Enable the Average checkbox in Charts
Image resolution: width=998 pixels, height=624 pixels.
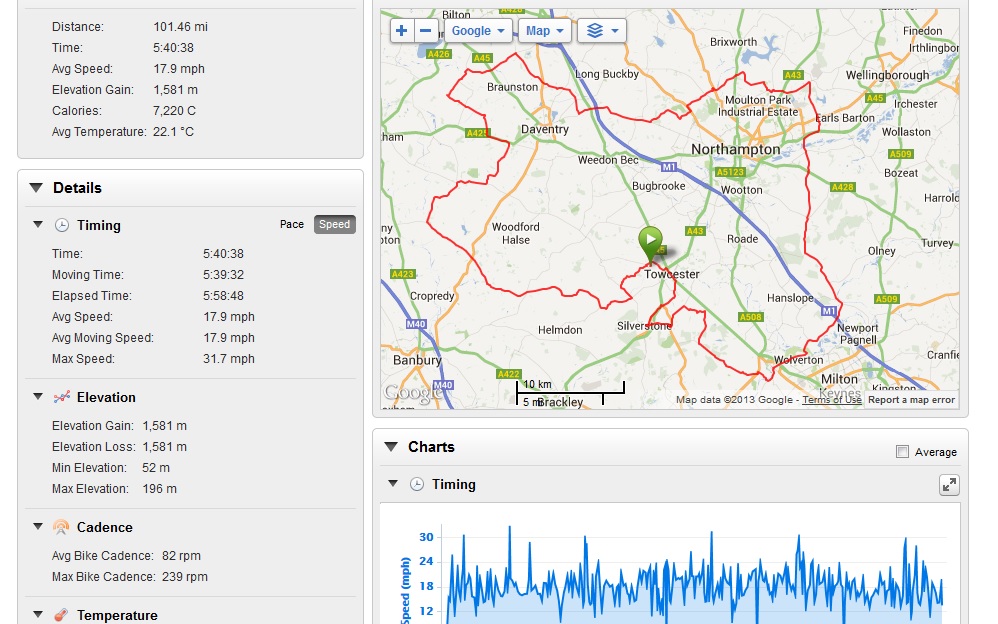[902, 451]
